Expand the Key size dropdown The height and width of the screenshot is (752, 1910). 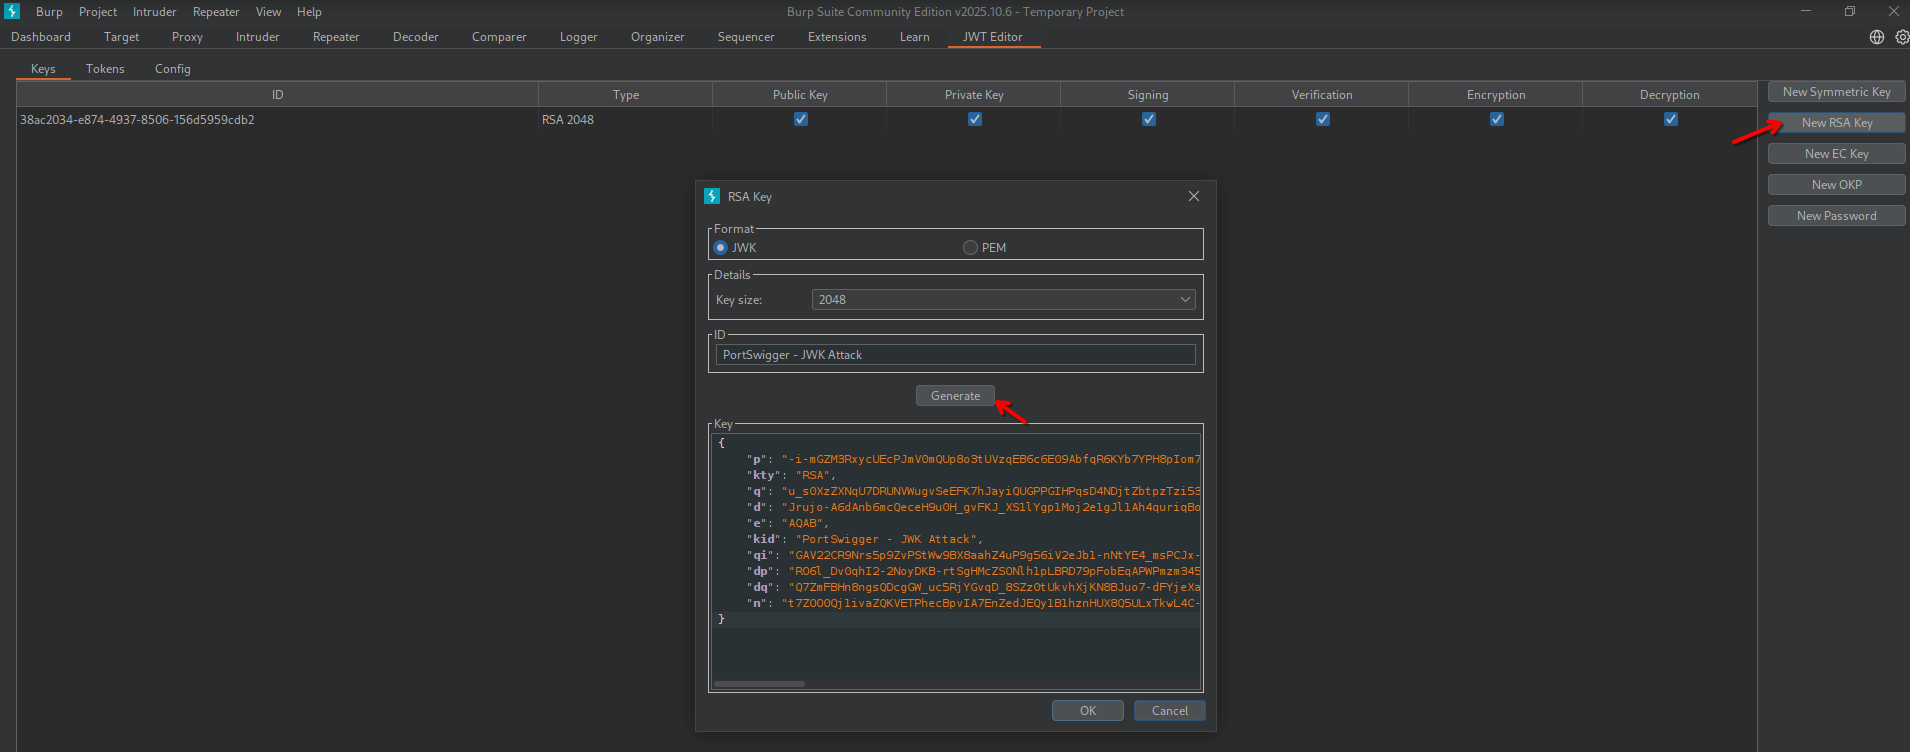1003,300
